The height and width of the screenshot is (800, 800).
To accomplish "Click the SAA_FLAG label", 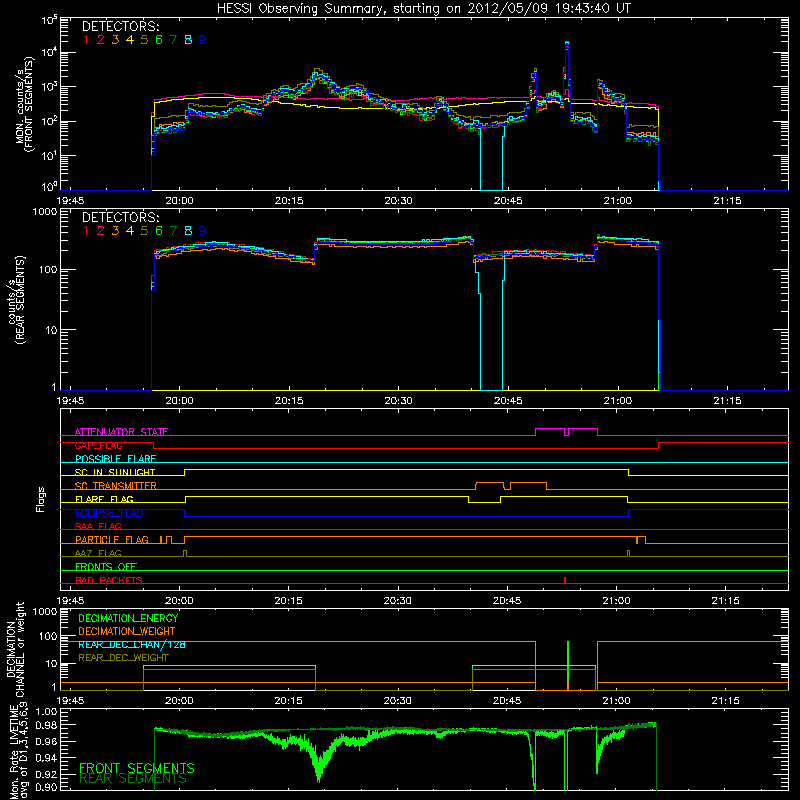I will pos(98,526).
